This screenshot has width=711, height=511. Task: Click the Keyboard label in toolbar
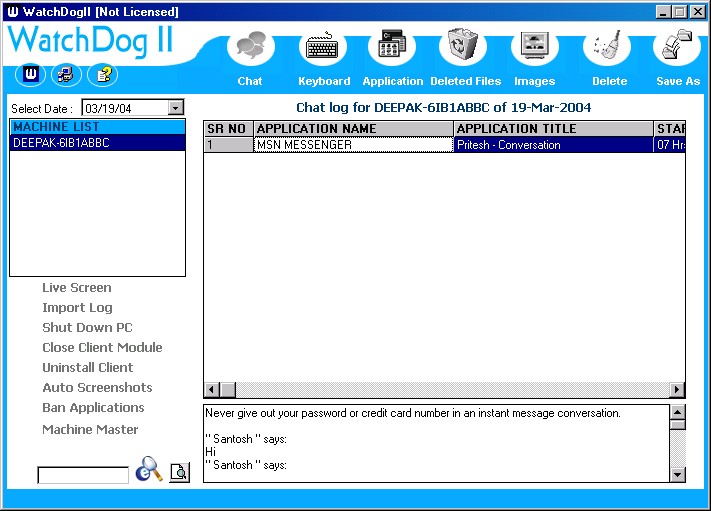pyautogui.click(x=324, y=81)
